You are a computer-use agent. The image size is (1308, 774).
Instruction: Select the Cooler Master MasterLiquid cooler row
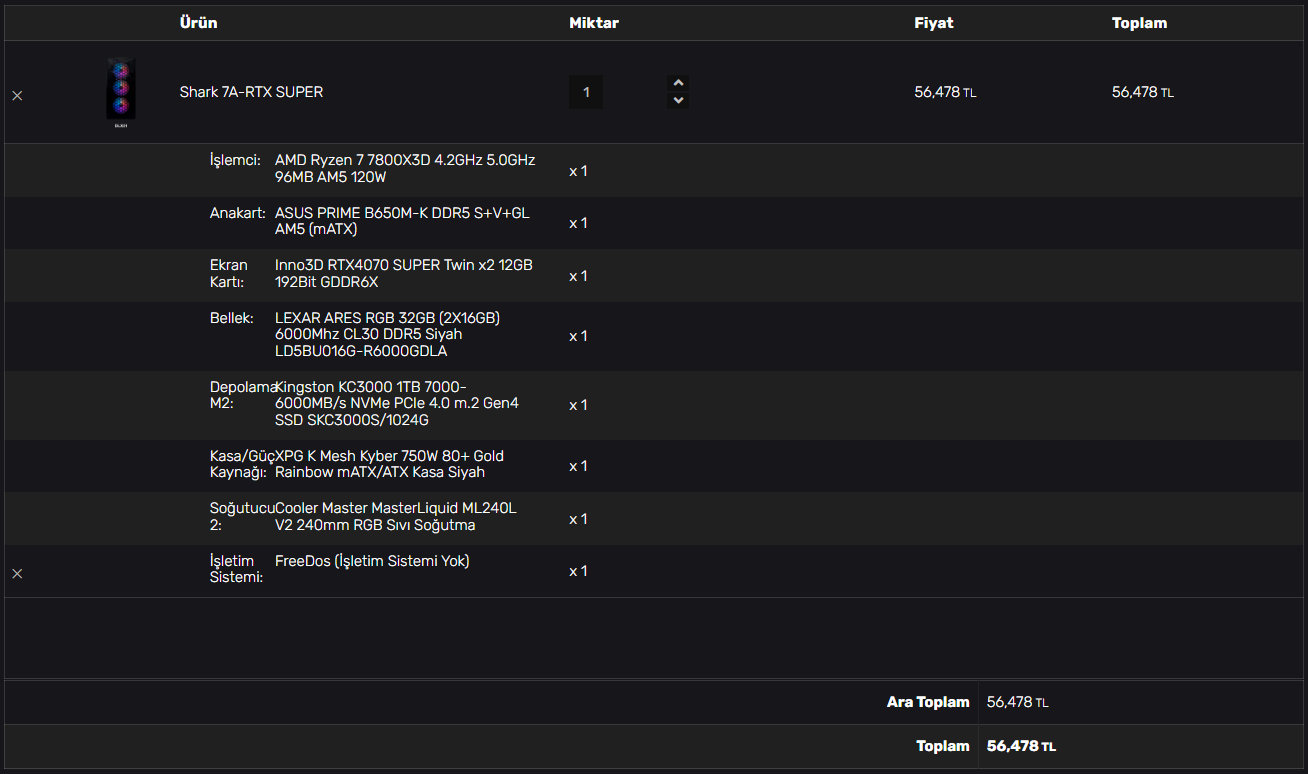click(x=395, y=517)
